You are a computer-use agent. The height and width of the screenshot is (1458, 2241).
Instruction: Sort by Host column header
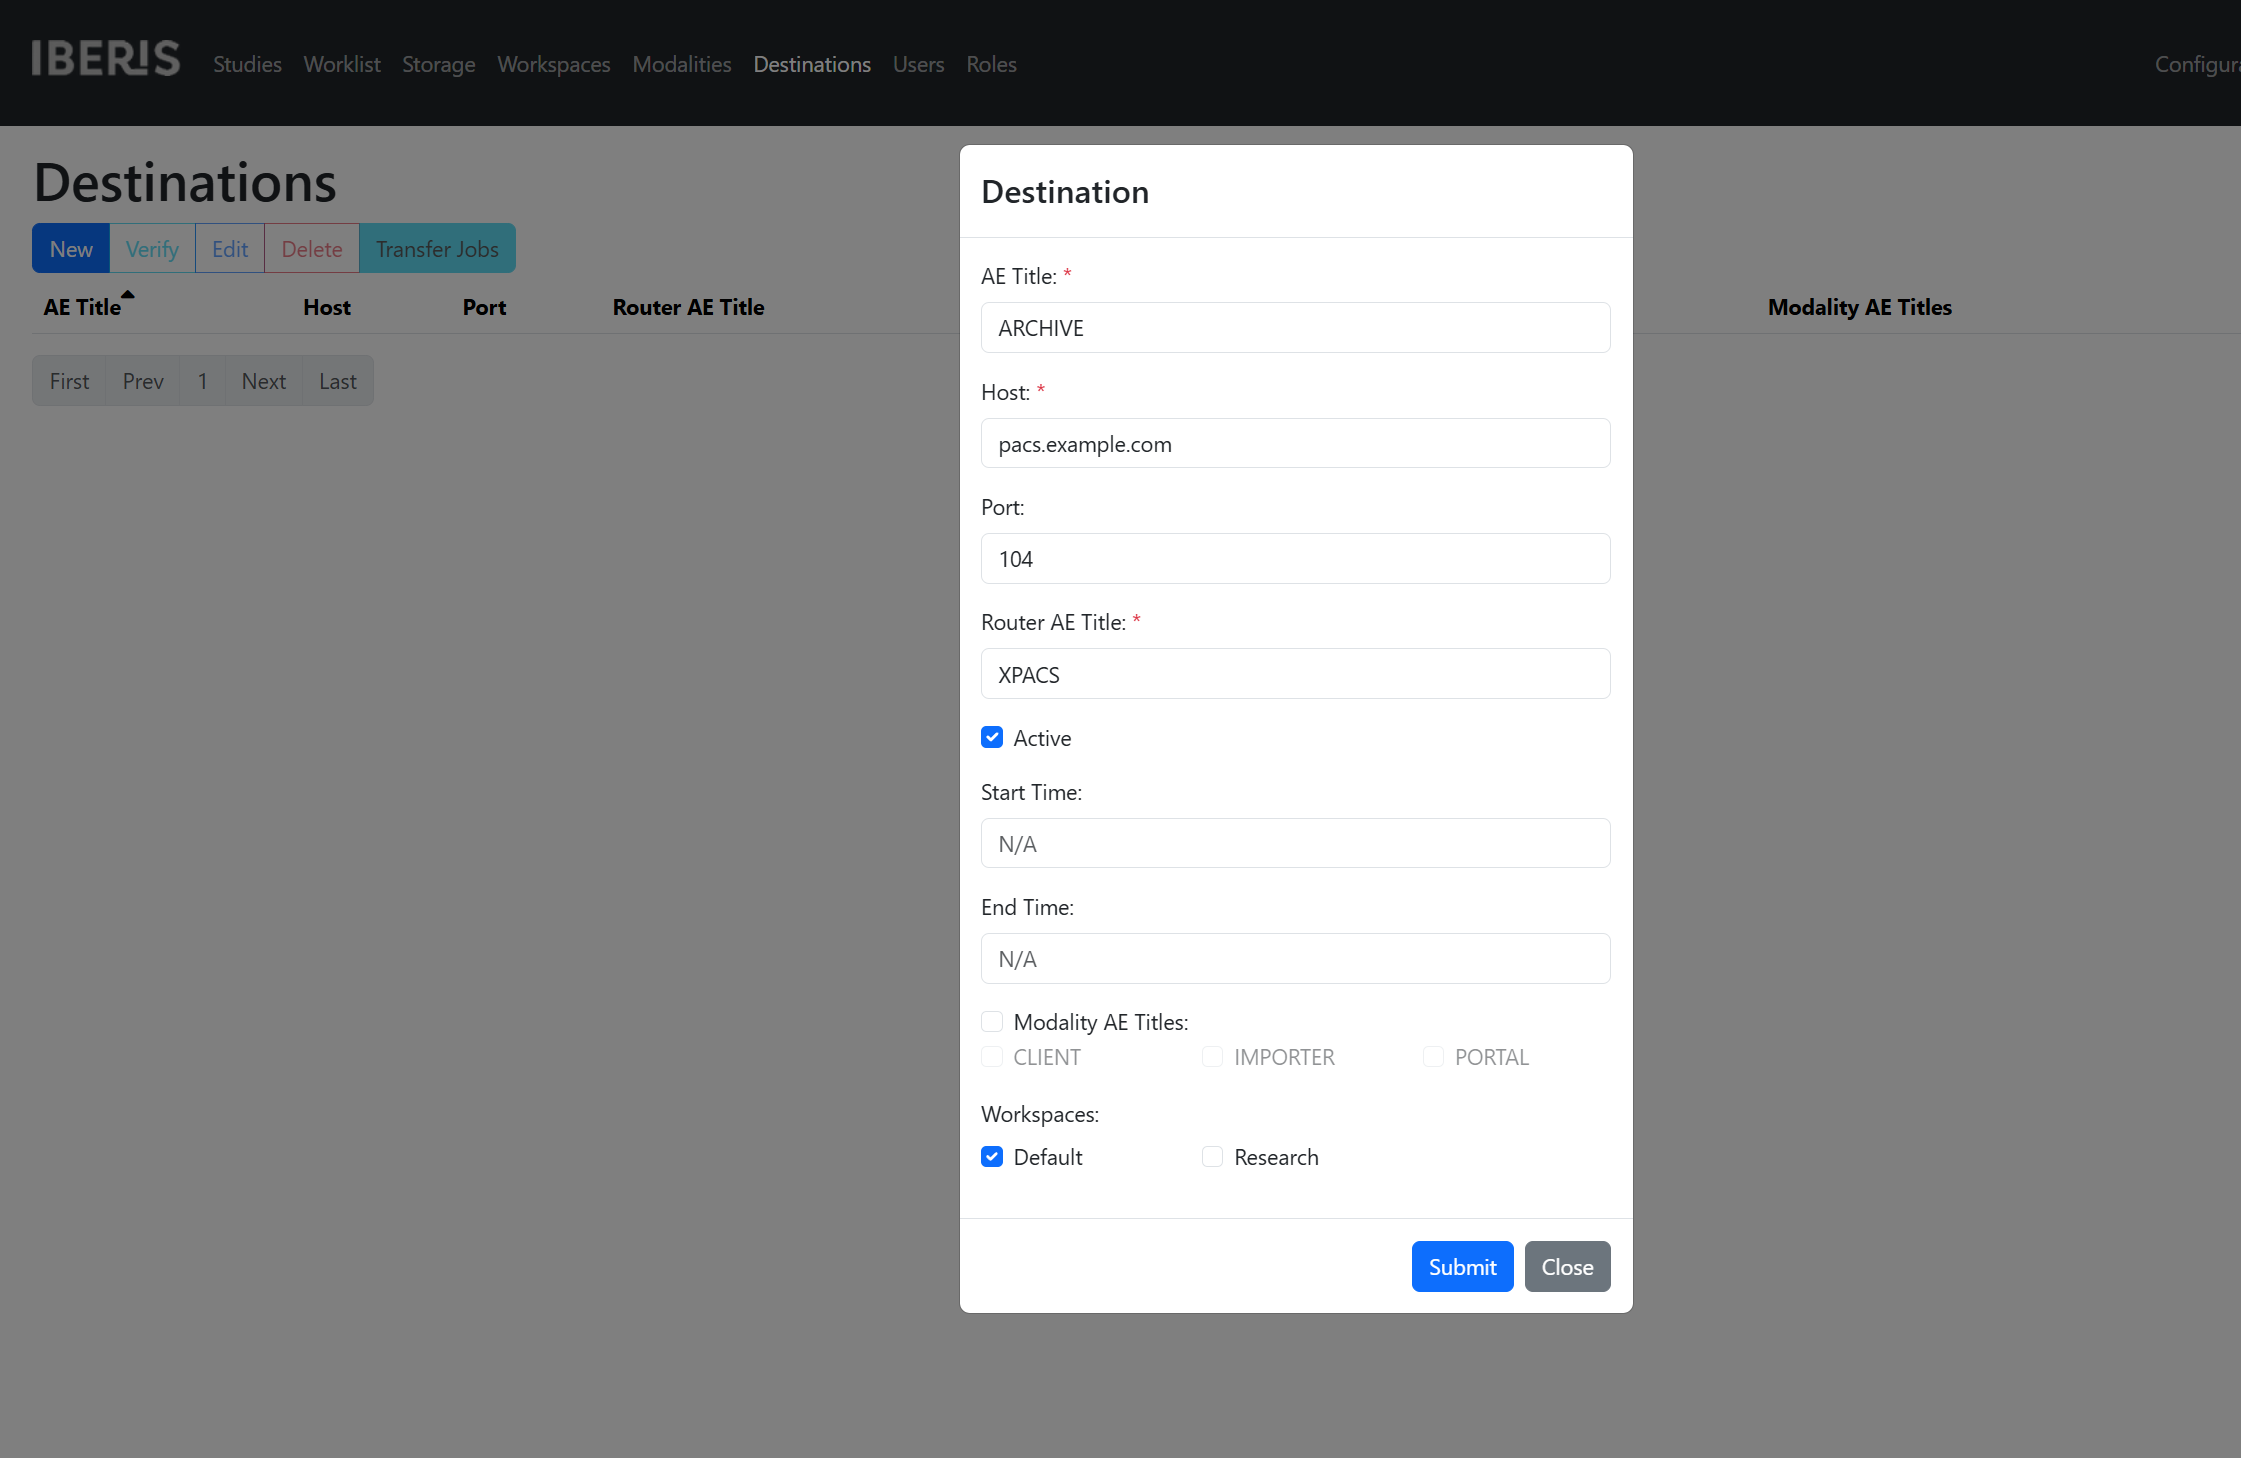327,307
